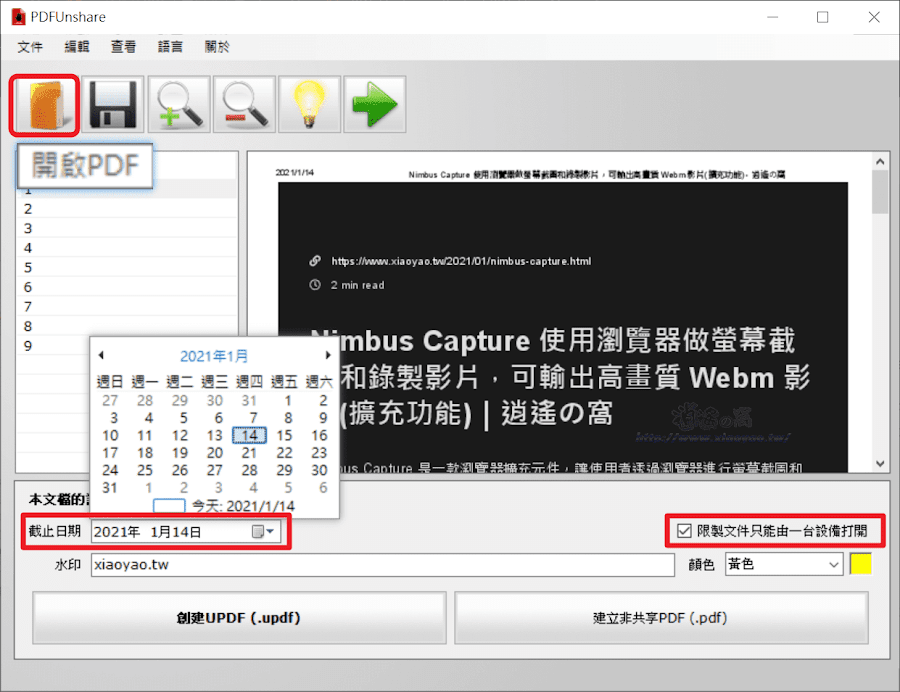Pick January 16 in the calendar

319,436
